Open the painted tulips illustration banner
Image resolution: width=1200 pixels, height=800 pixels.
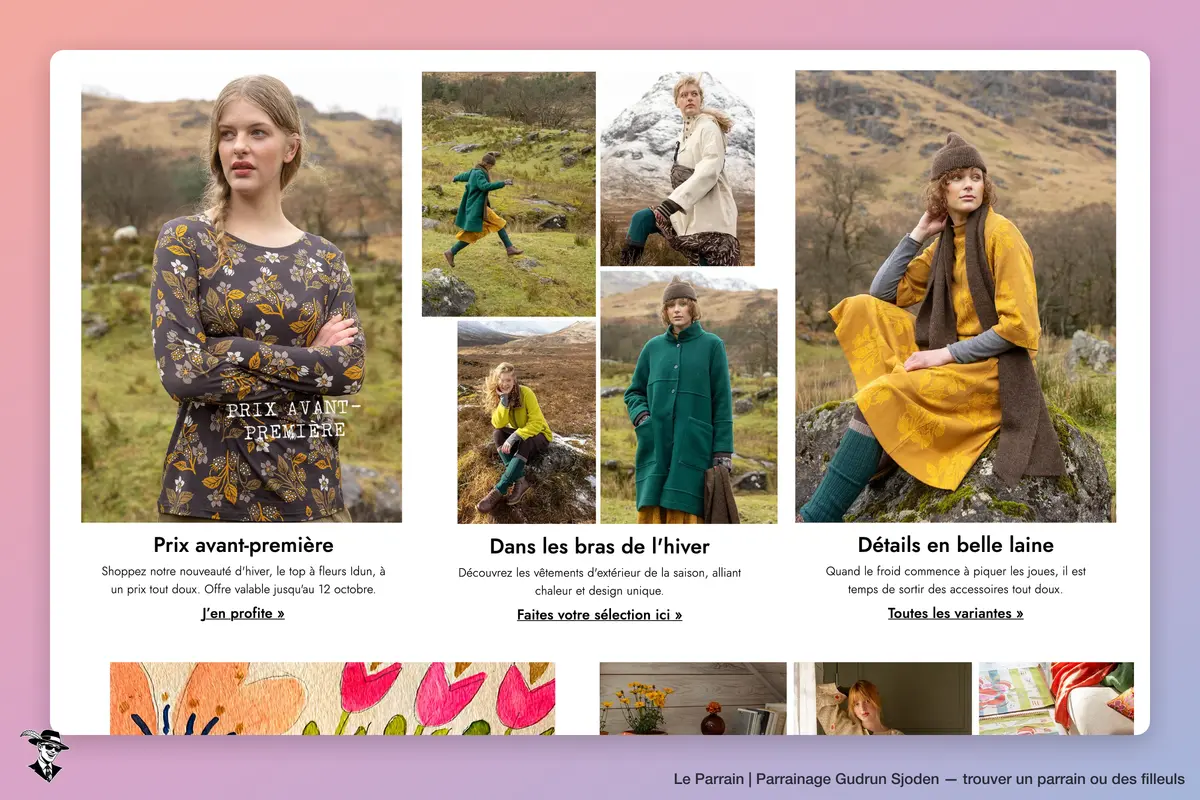(x=332, y=698)
